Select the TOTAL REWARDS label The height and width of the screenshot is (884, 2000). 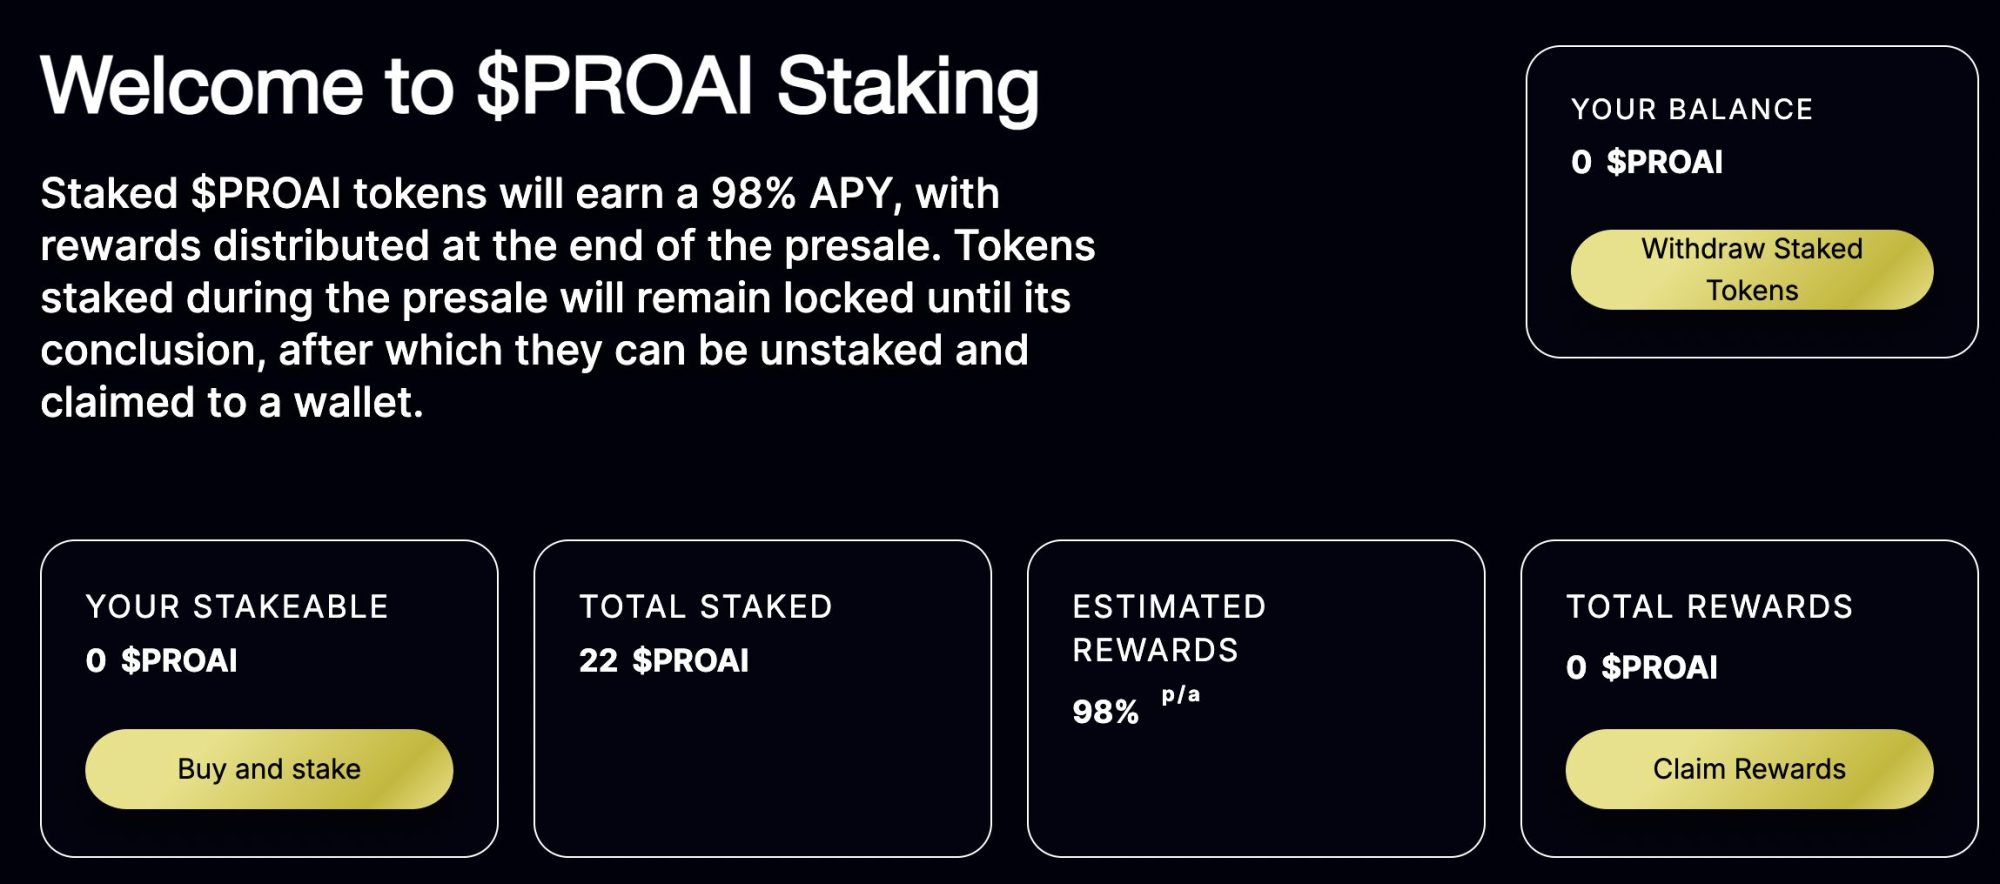point(1709,606)
